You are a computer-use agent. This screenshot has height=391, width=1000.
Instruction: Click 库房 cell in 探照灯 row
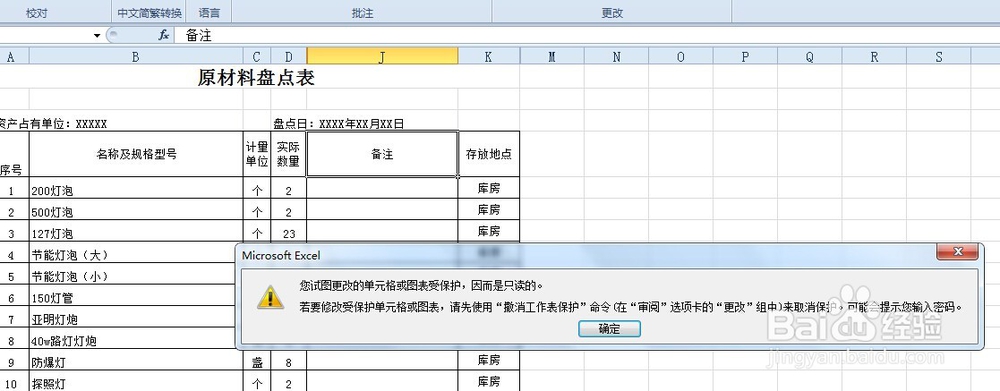click(x=489, y=381)
